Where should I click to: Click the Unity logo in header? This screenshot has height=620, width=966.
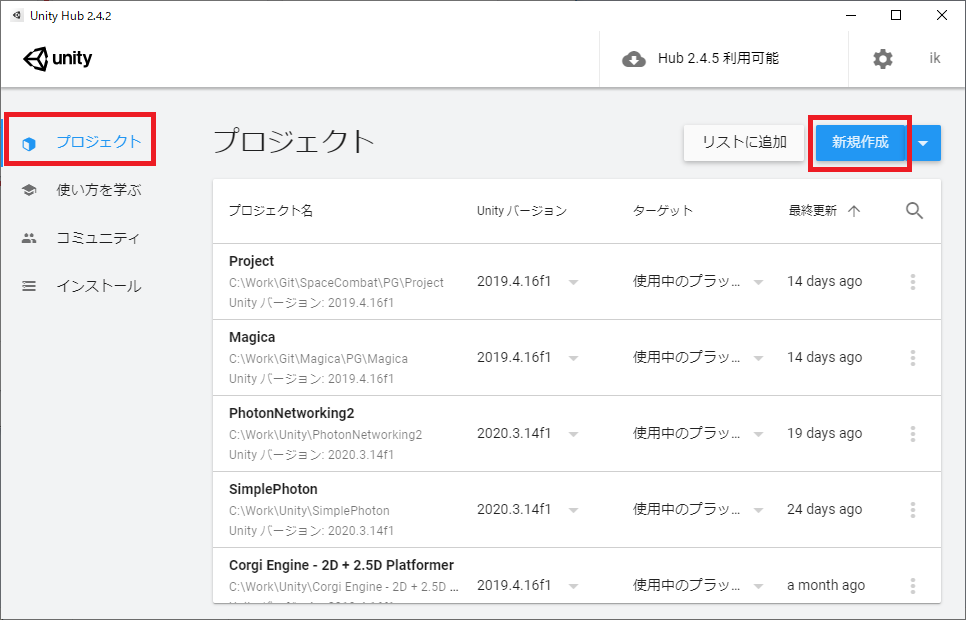(x=58, y=58)
